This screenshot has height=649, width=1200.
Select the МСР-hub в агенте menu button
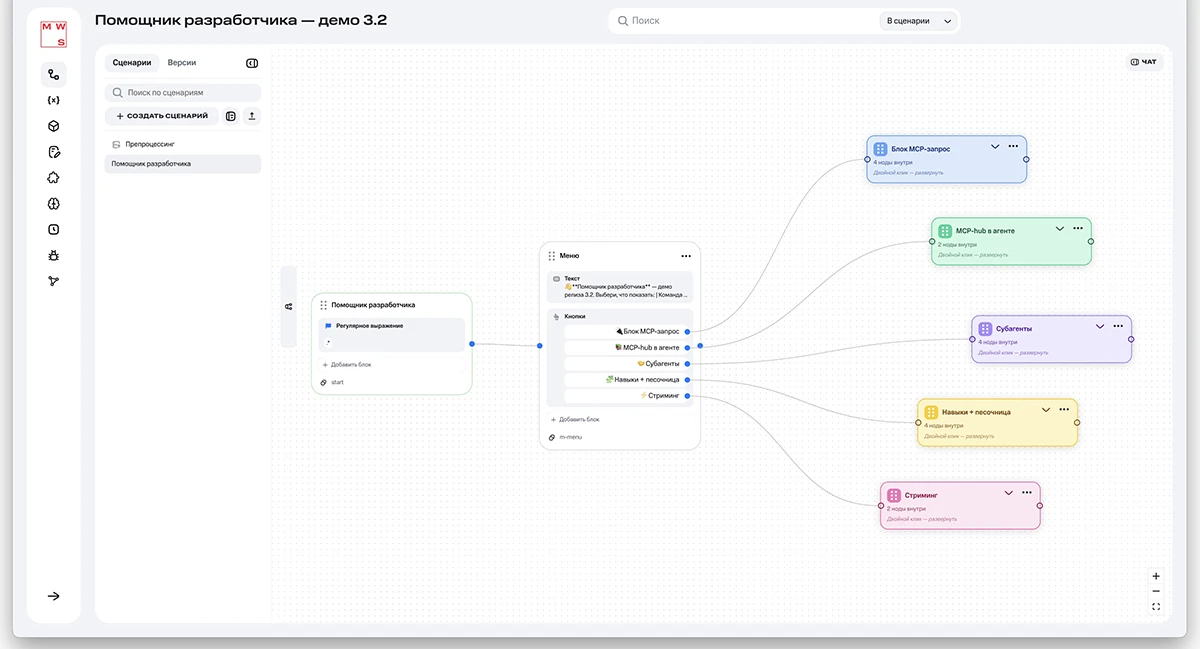[628, 347]
